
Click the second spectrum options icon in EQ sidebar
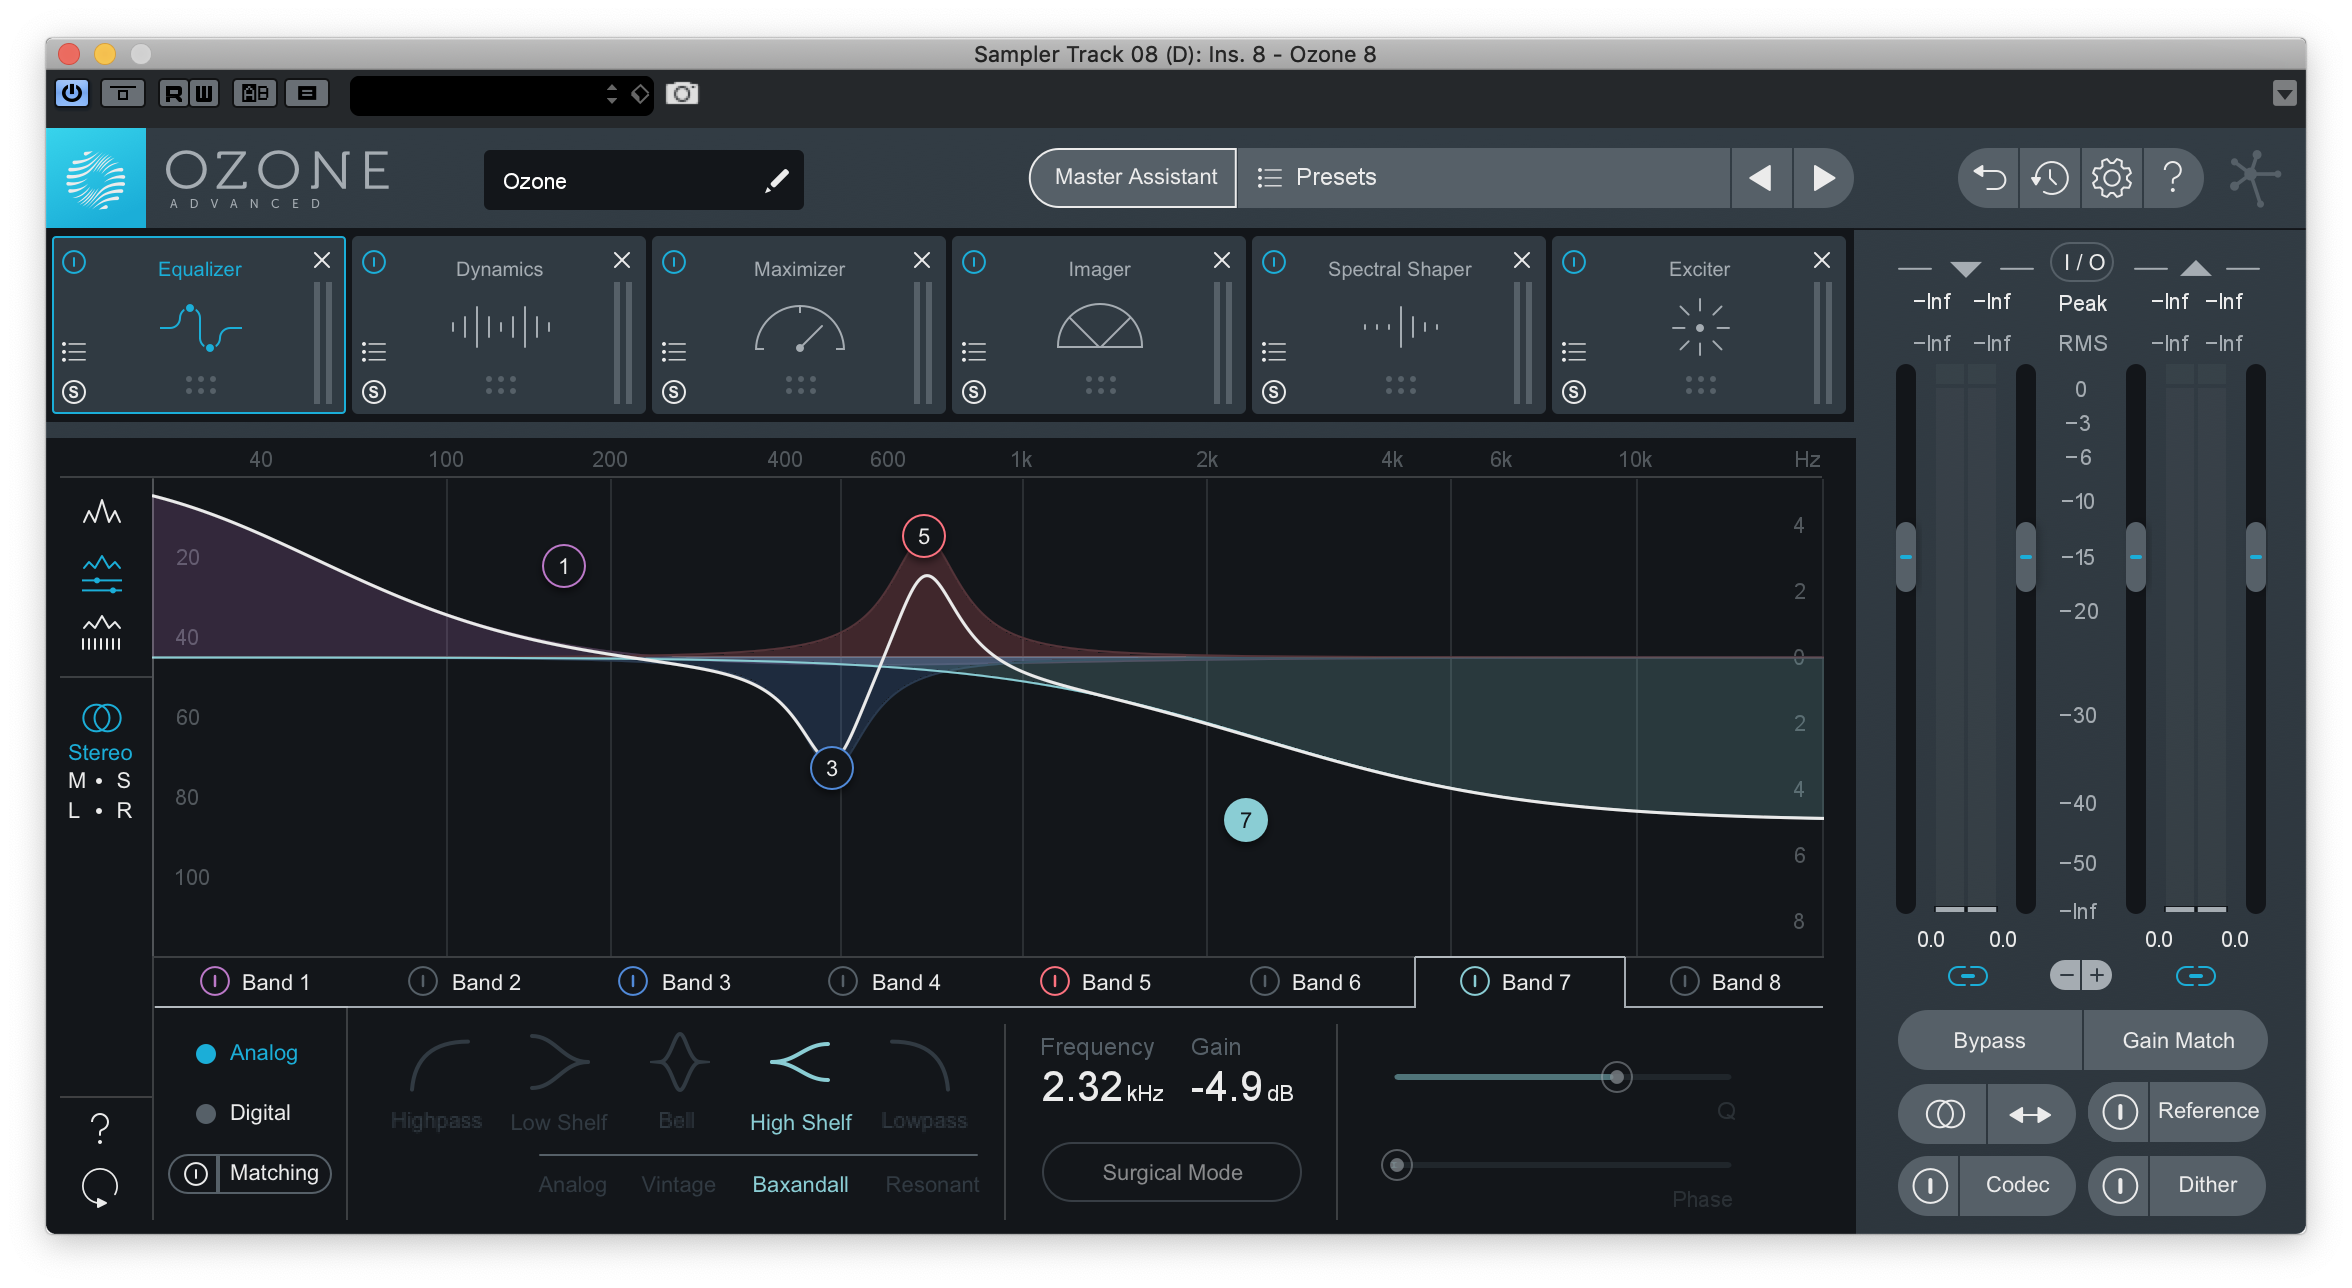tap(101, 574)
